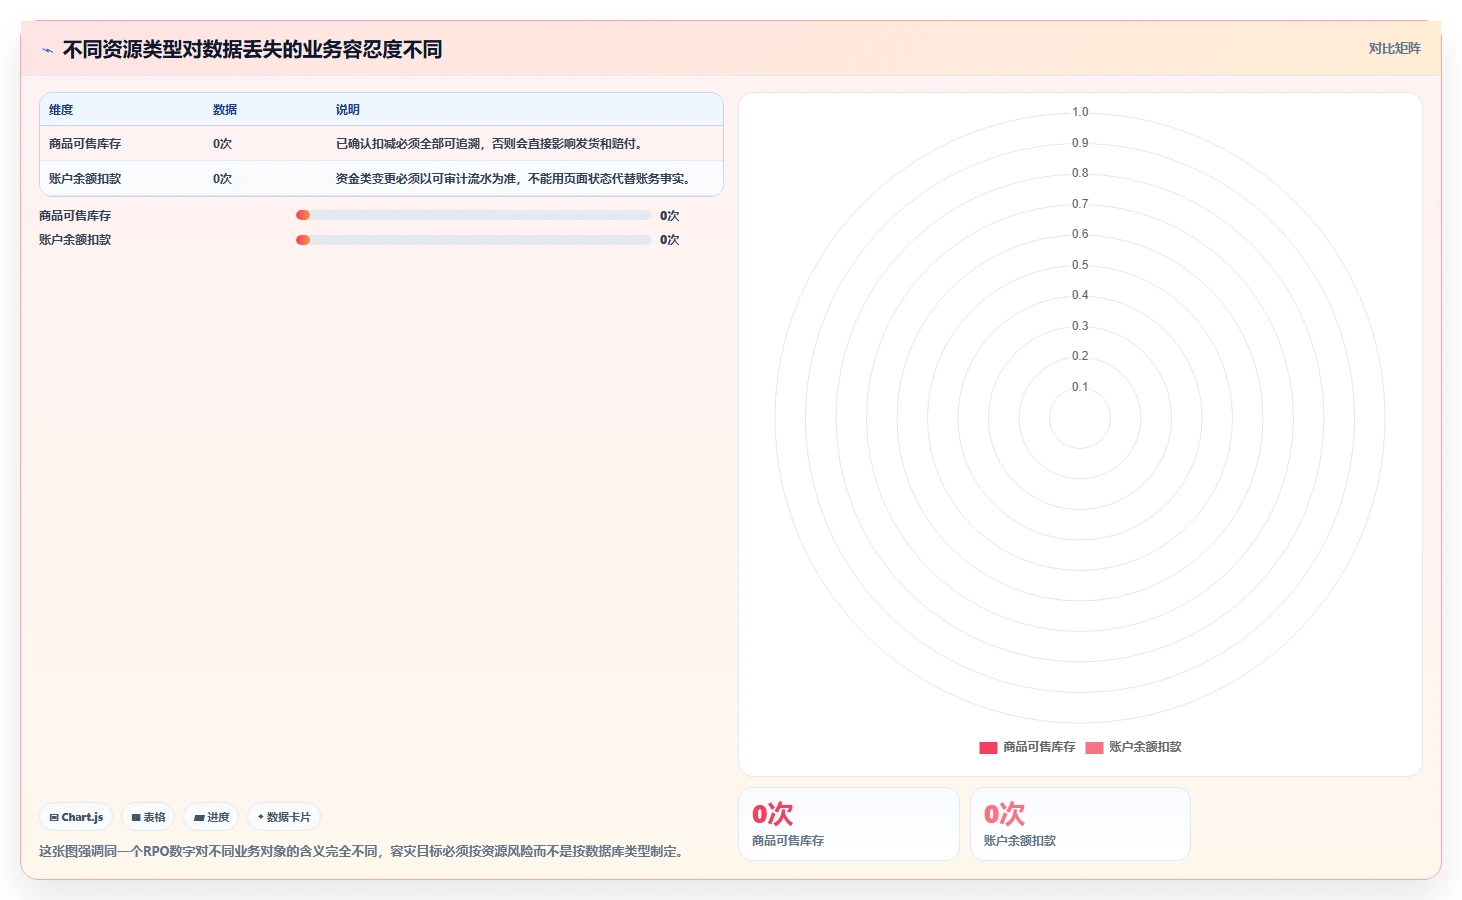Click the 维度 column header
The height and width of the screenshot is (900, 1462).
click(x=61, y=110)
